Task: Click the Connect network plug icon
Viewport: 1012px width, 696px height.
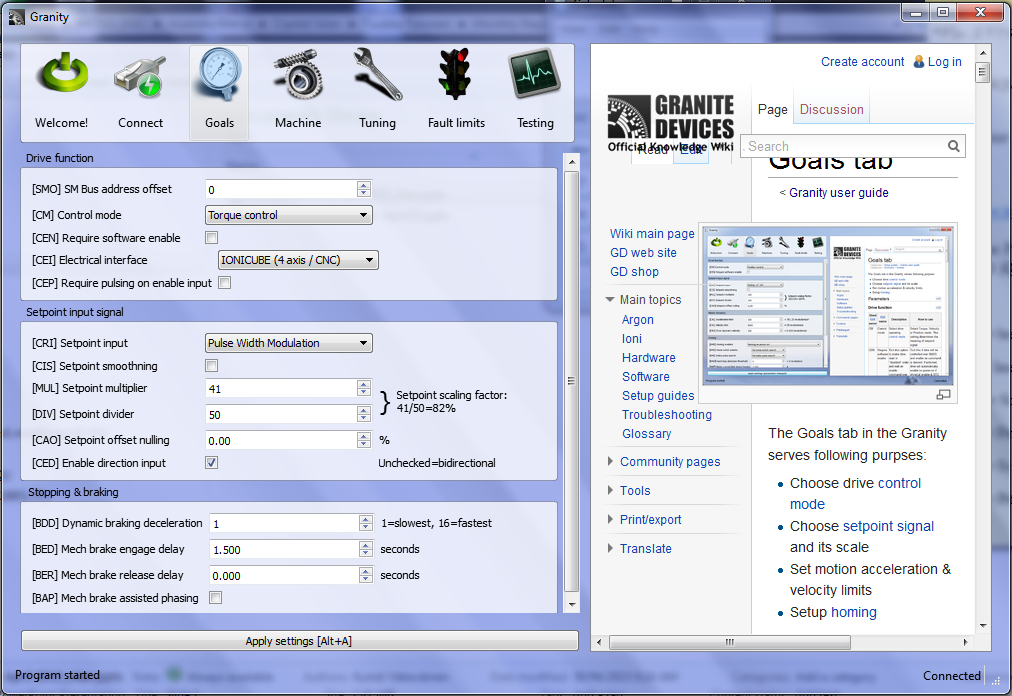Action: (x=140, y=77)
